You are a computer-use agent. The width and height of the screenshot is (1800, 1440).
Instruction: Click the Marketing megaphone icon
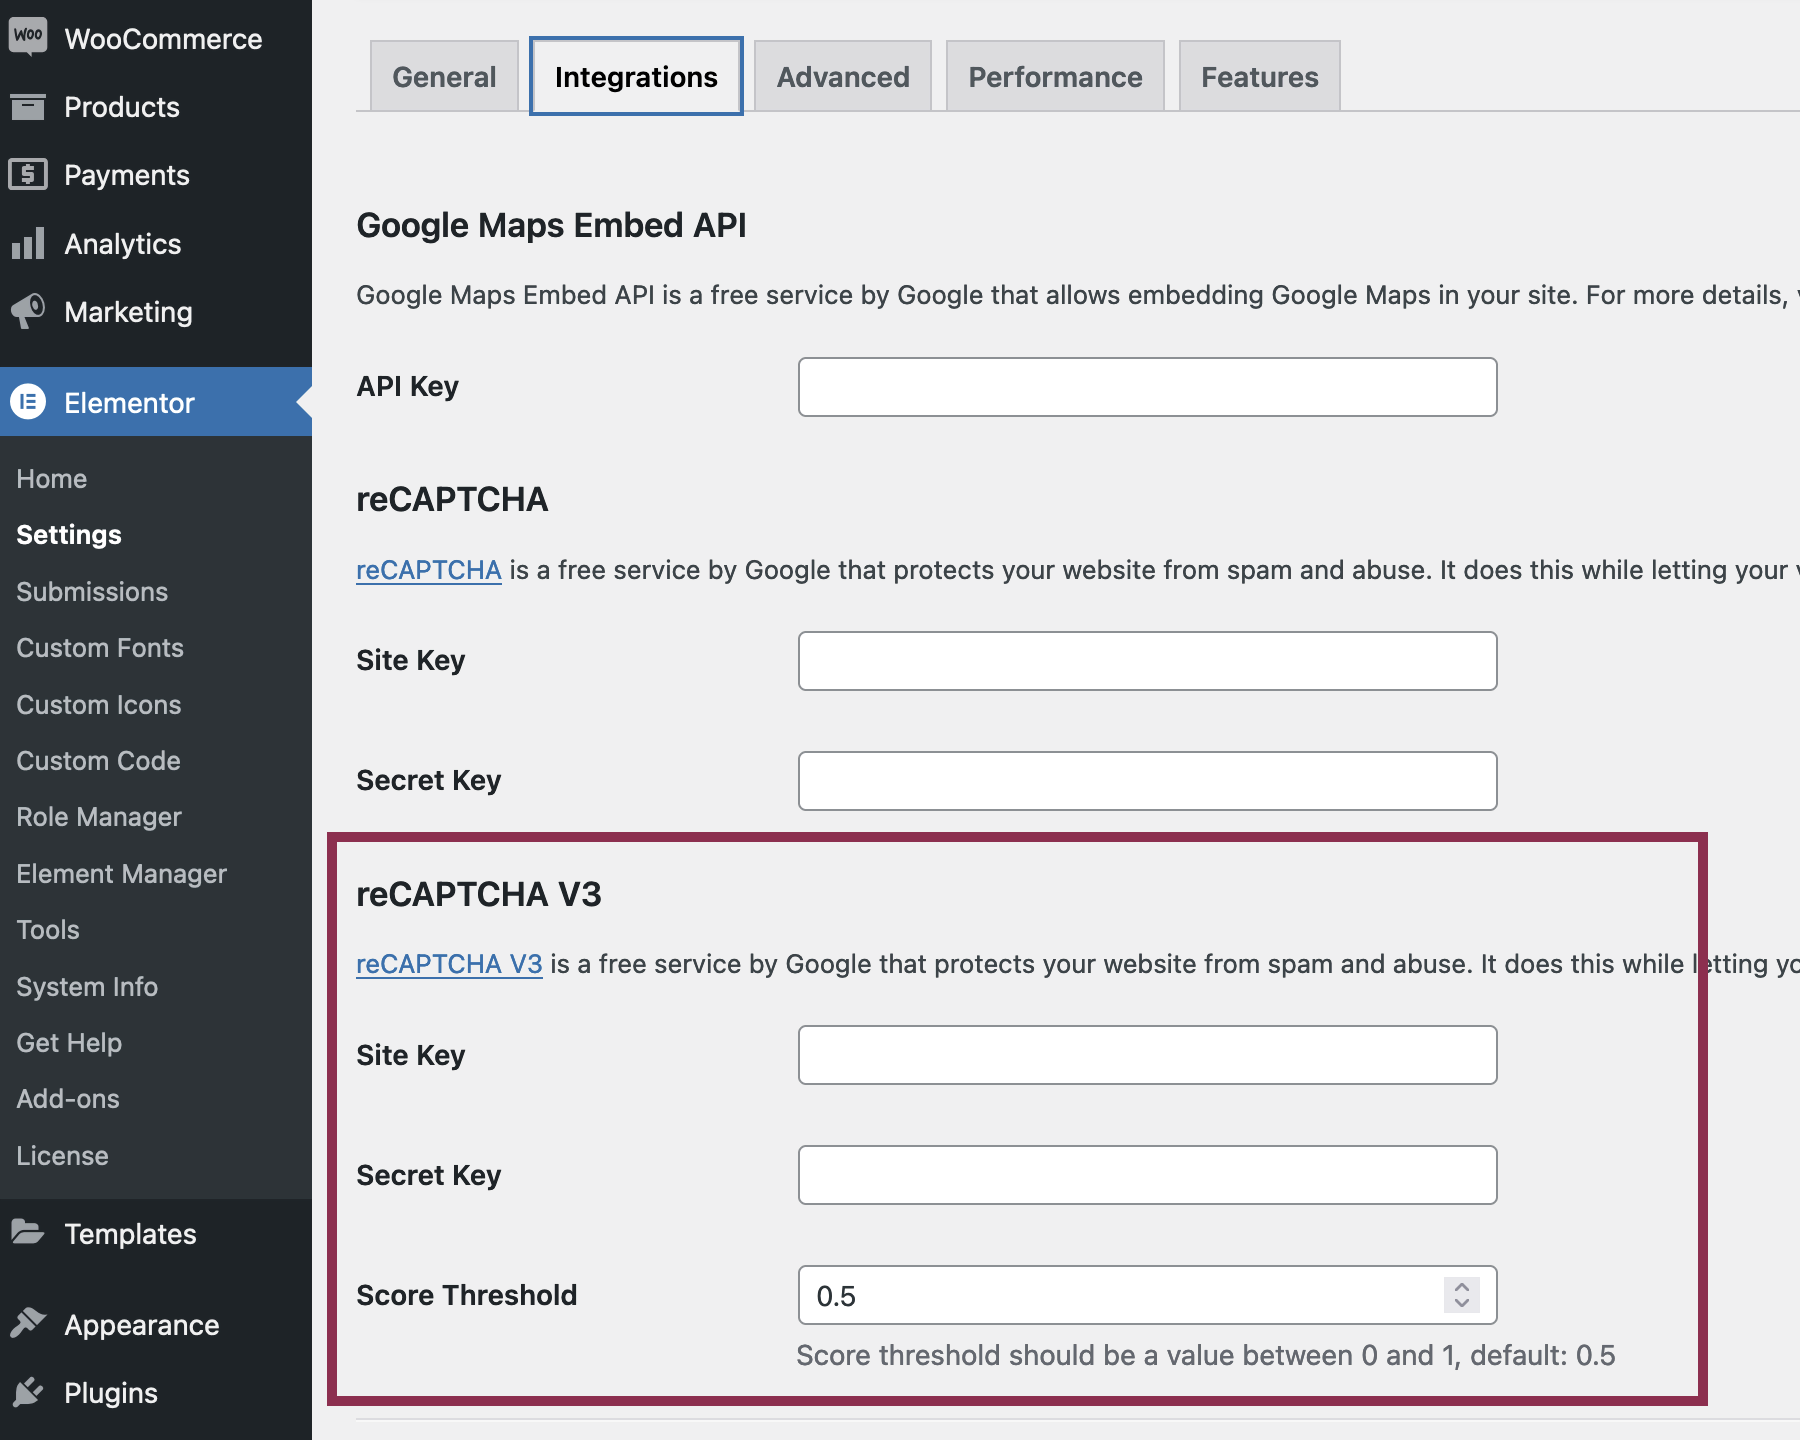[x=28, y=311]
